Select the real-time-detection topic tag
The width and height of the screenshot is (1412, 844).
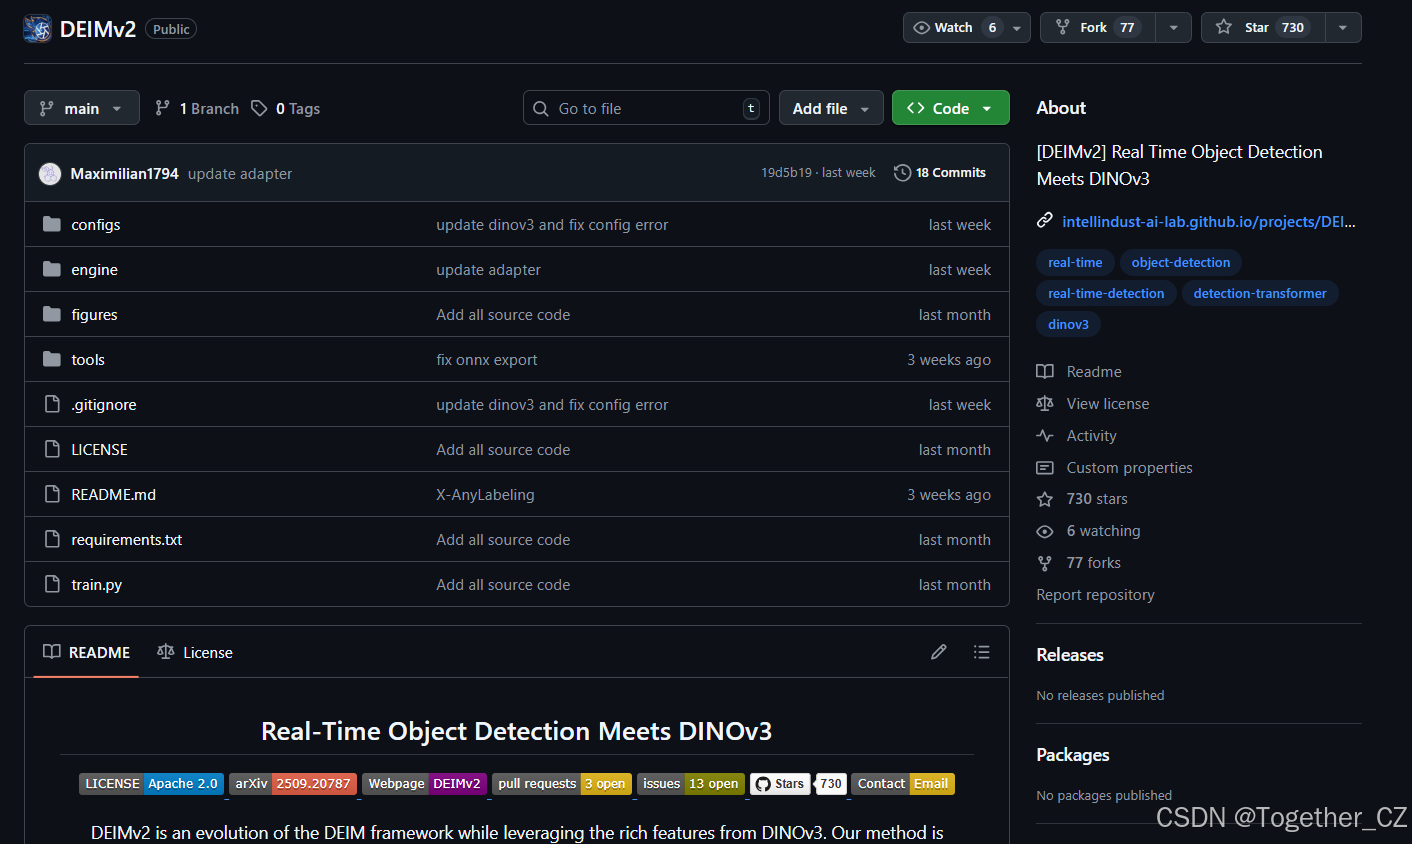[1106, 293]
